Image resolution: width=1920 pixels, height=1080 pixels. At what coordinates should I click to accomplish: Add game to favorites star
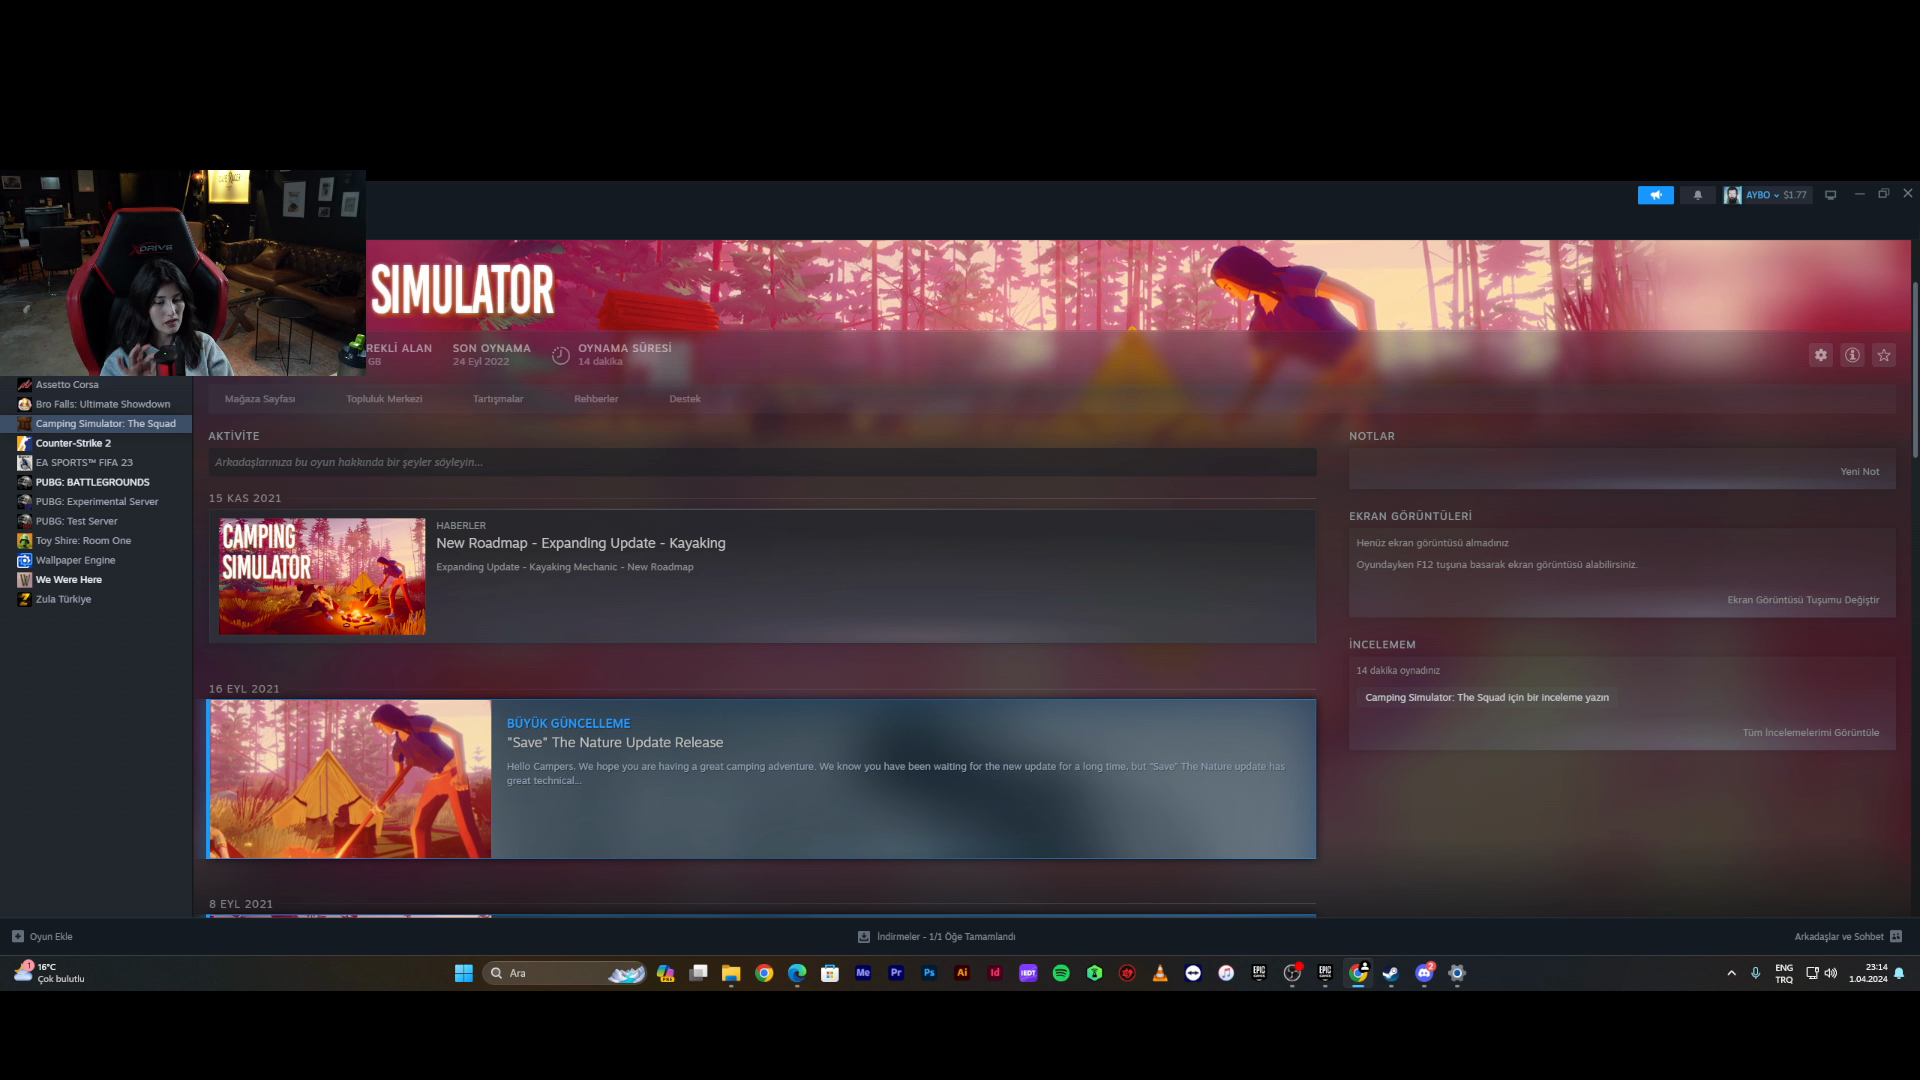point(1884,355)
